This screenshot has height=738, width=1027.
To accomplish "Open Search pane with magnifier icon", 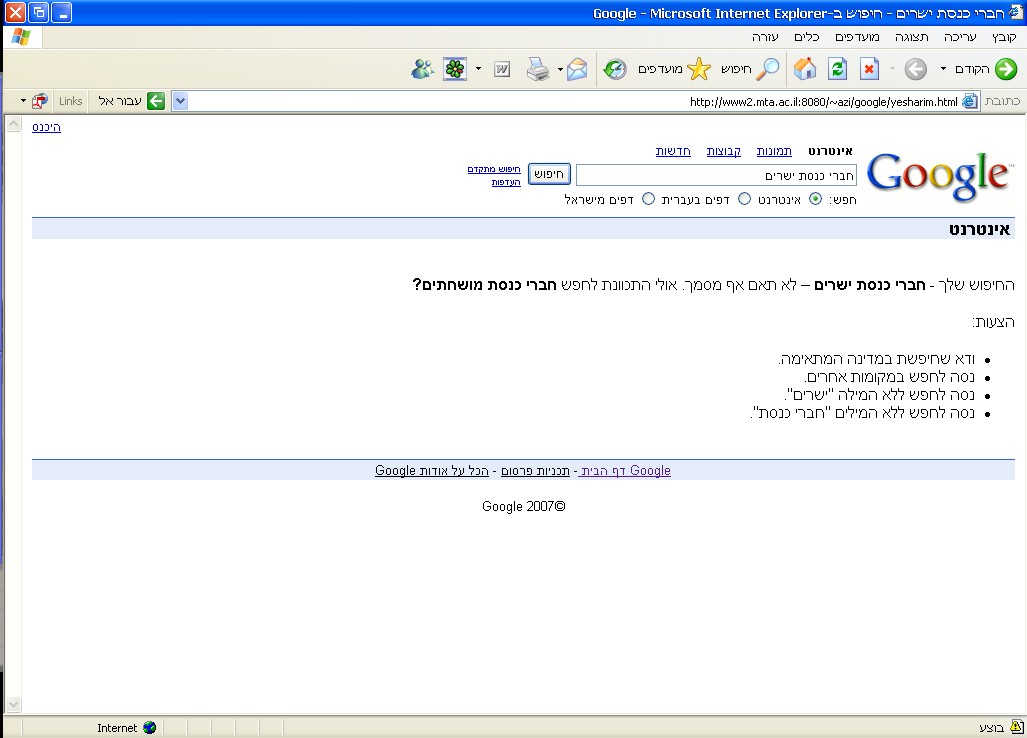I will click(767, 69).
